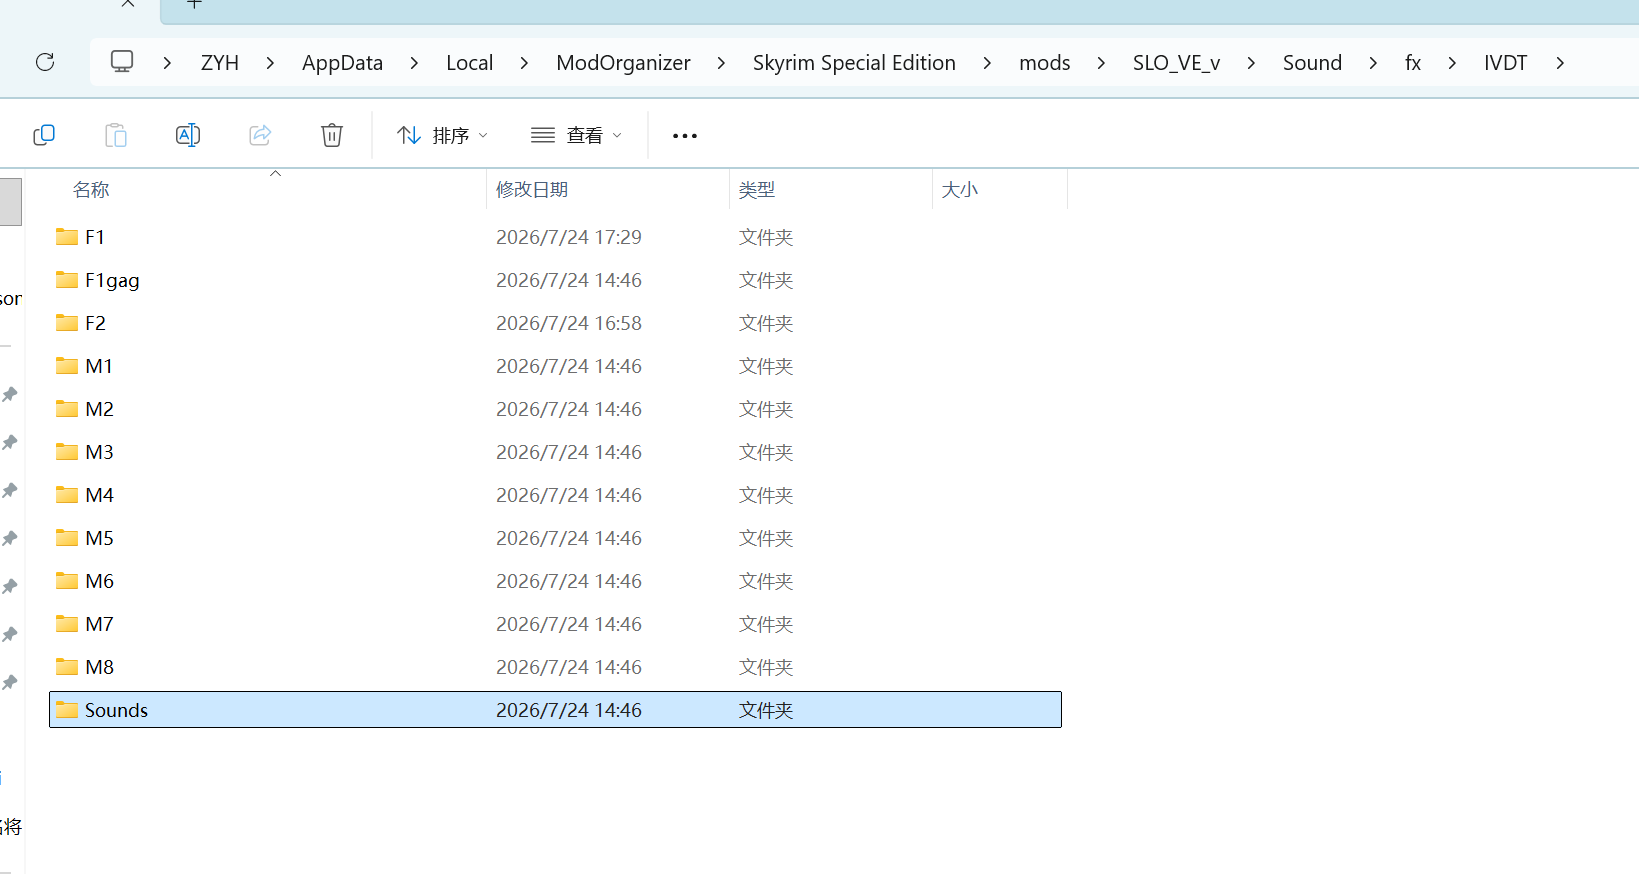1639x874 pixels.
Task: Open the 排序 sort dropdown
Action: tap(442, 135)
